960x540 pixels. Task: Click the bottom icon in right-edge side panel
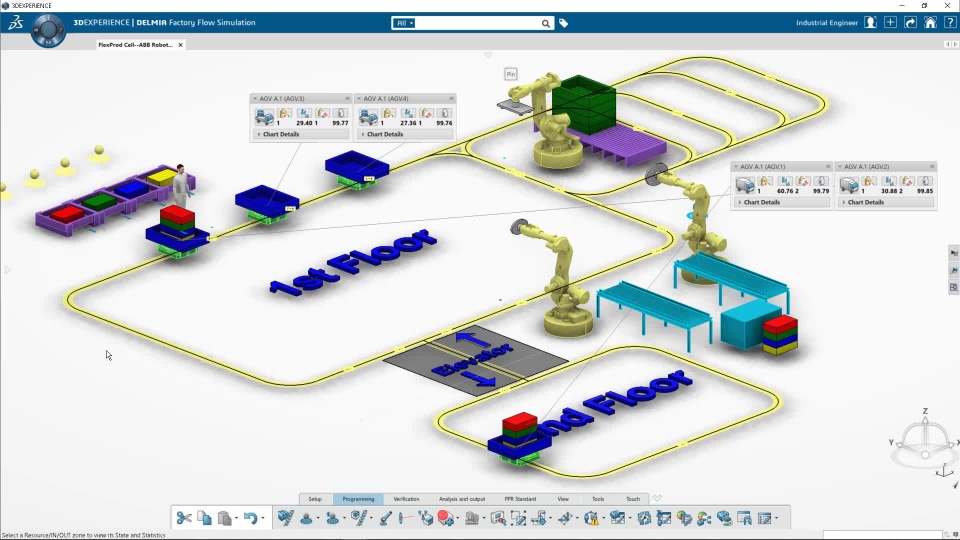953,287
